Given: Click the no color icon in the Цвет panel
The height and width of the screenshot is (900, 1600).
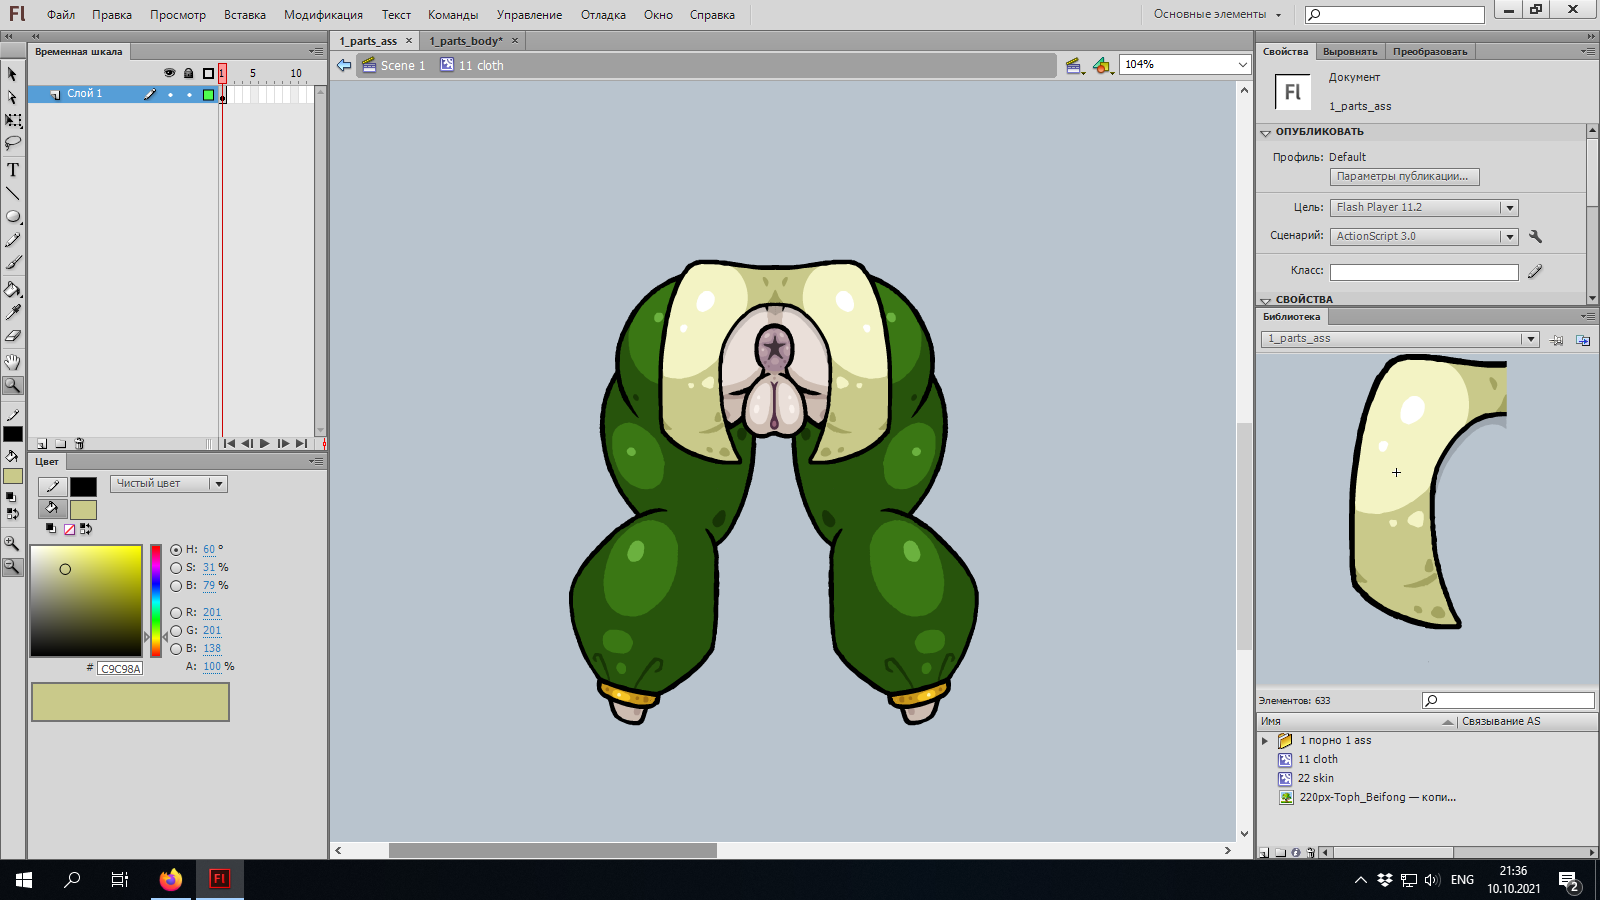Looking at the screenshot, I should coord(70,529).
